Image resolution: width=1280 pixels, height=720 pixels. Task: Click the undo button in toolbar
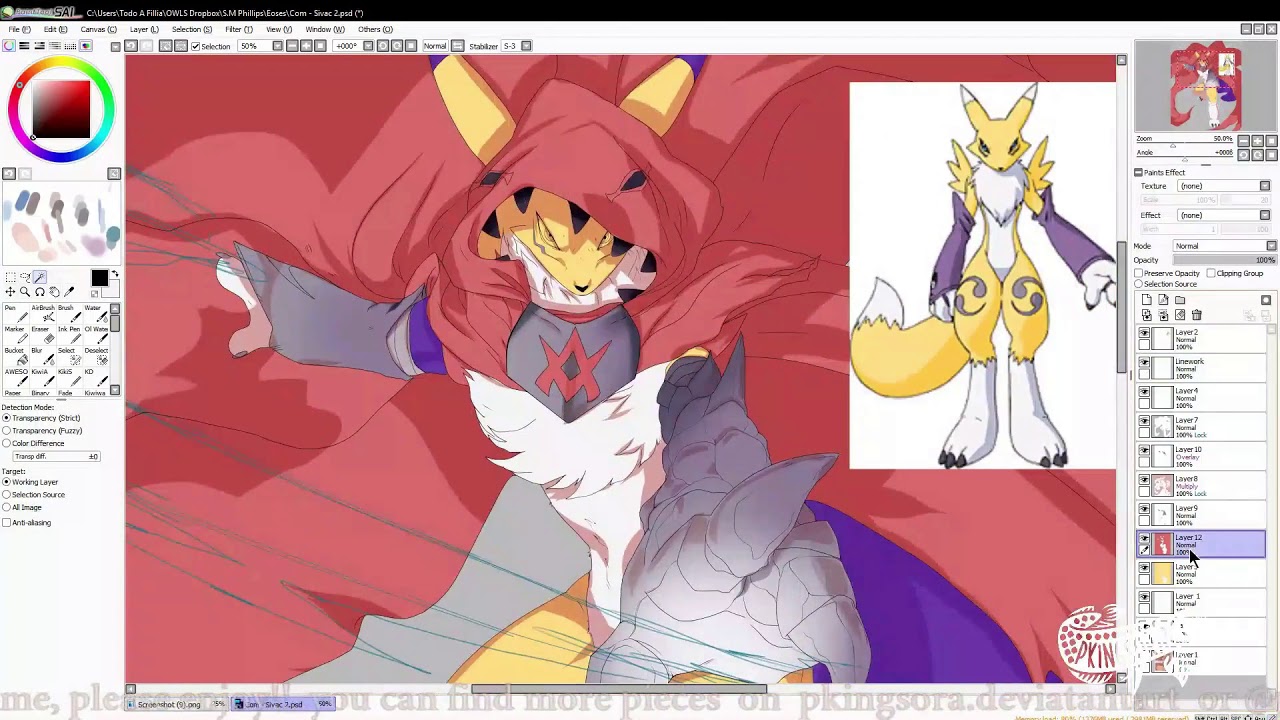[x=130, y=46]
